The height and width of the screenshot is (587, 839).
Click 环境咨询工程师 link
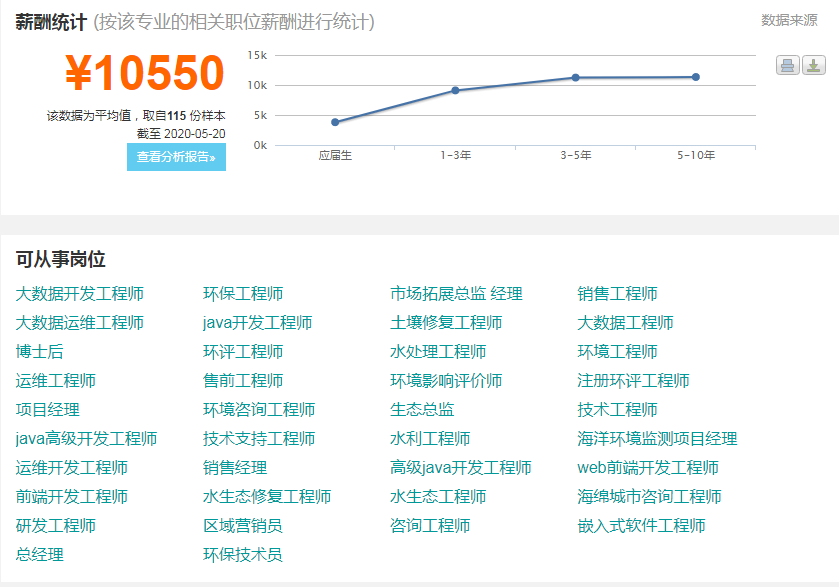pyautogui.click(x=259, y=410)
